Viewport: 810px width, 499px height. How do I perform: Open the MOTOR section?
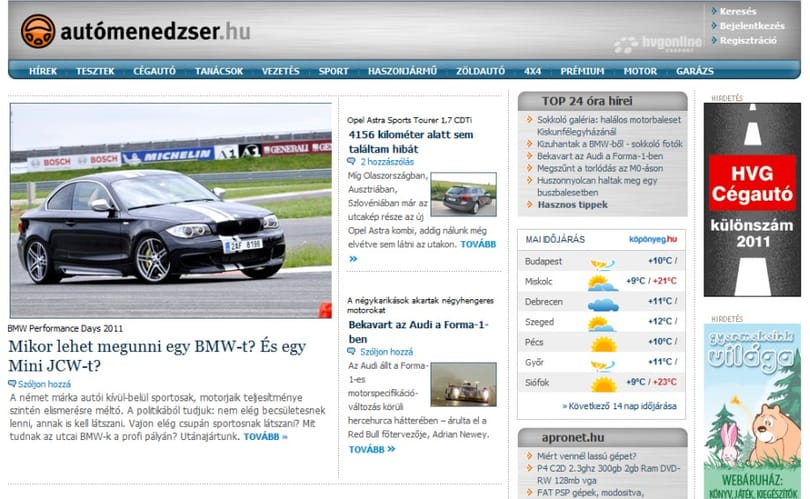point(640,71)
